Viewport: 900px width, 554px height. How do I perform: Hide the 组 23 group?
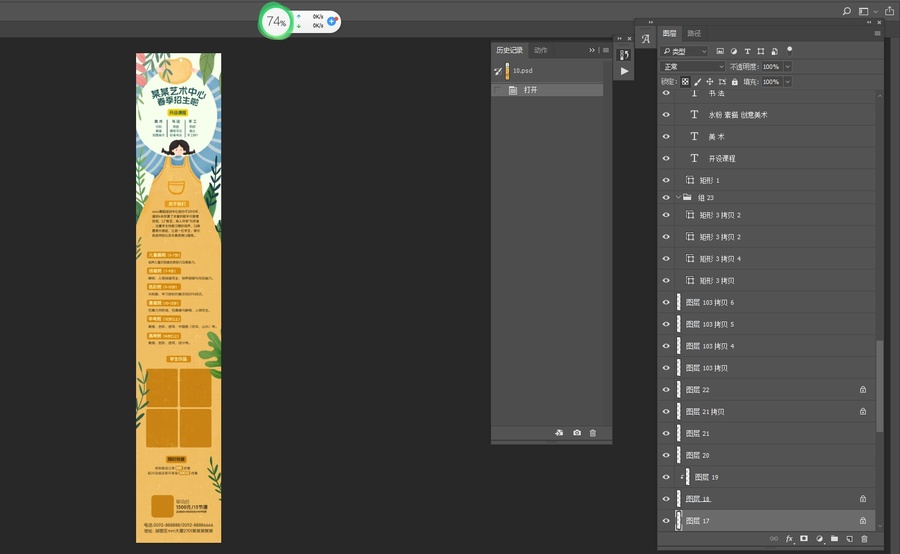[x=666, y=197]
